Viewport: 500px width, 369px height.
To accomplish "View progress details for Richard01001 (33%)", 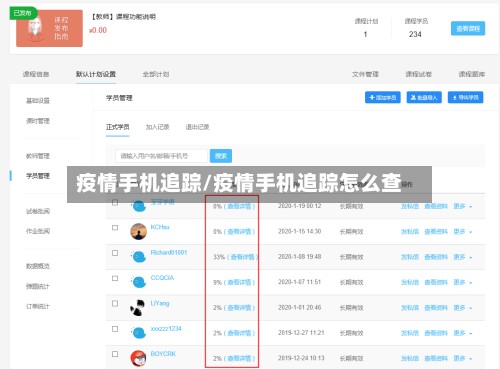I will click(242, 257).
